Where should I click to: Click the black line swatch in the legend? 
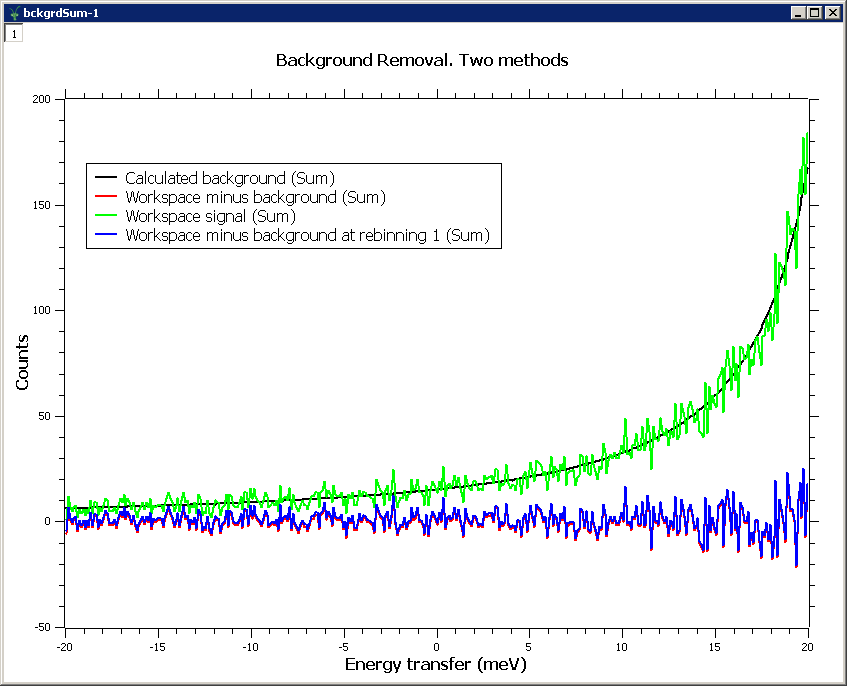pyautogui.click(x=106, y=179)
